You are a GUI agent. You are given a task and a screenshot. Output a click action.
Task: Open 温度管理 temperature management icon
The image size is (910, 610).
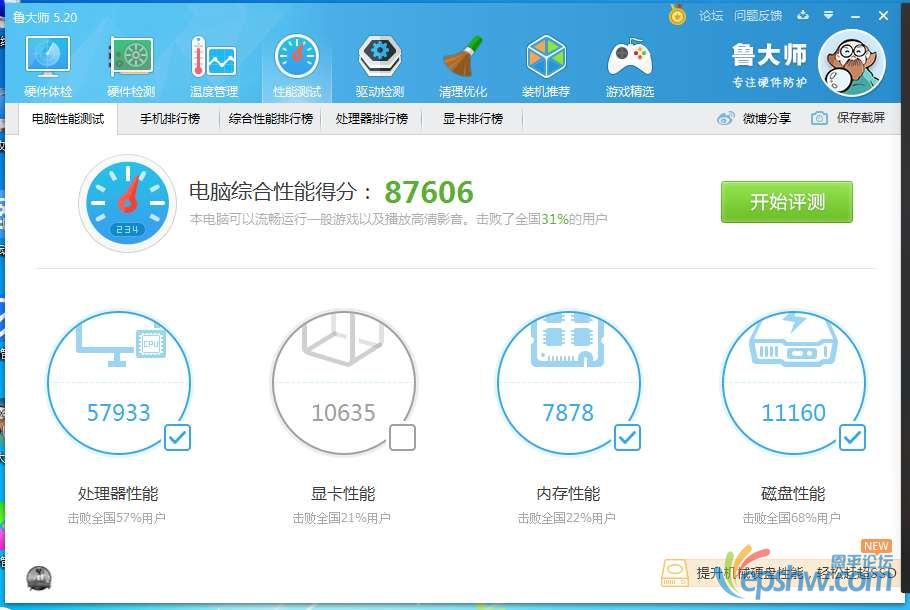(214, 56)
